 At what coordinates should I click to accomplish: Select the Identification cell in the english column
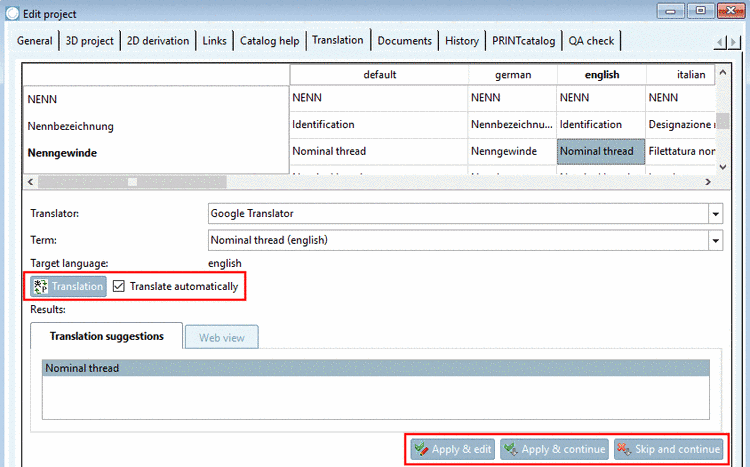[601, 125]
